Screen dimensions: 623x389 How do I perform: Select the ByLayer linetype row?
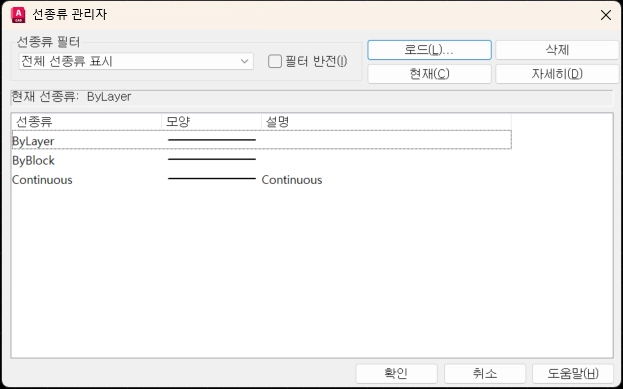[x=262, y=140]
